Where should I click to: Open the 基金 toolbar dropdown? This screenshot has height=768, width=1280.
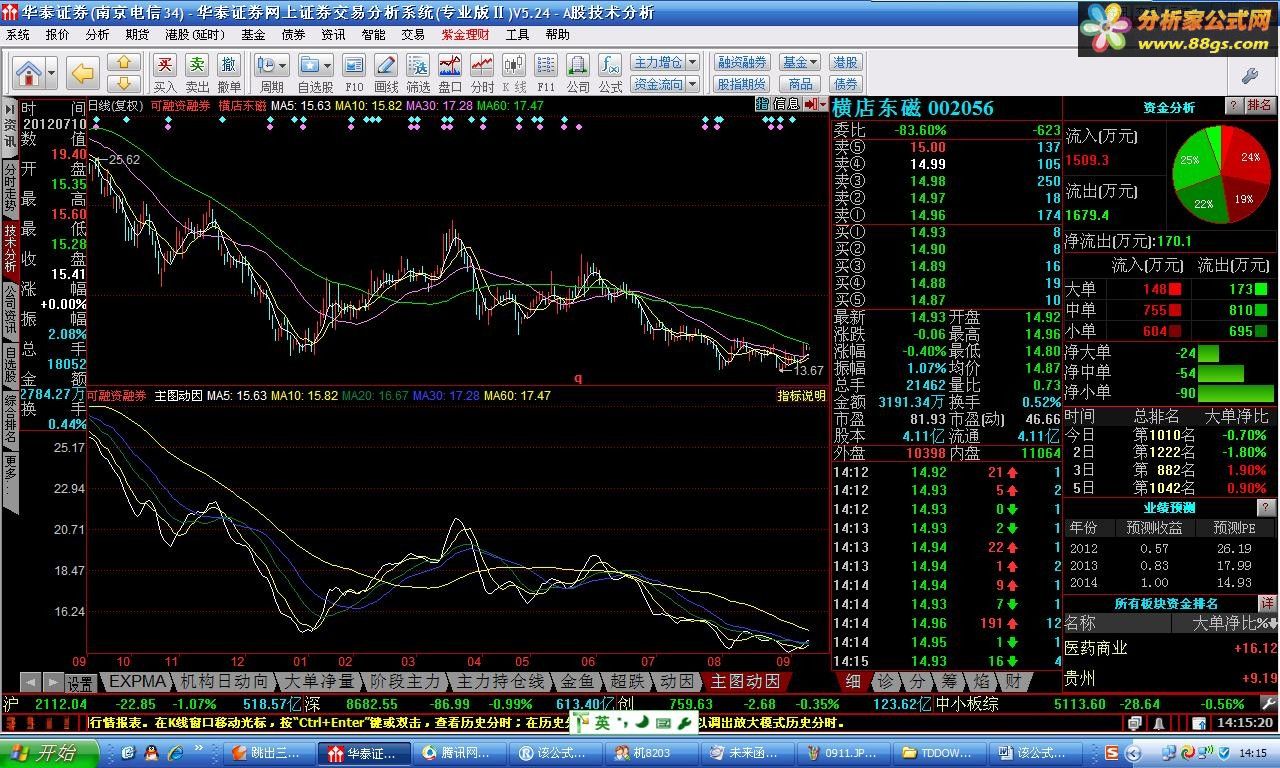coord(800,63)
